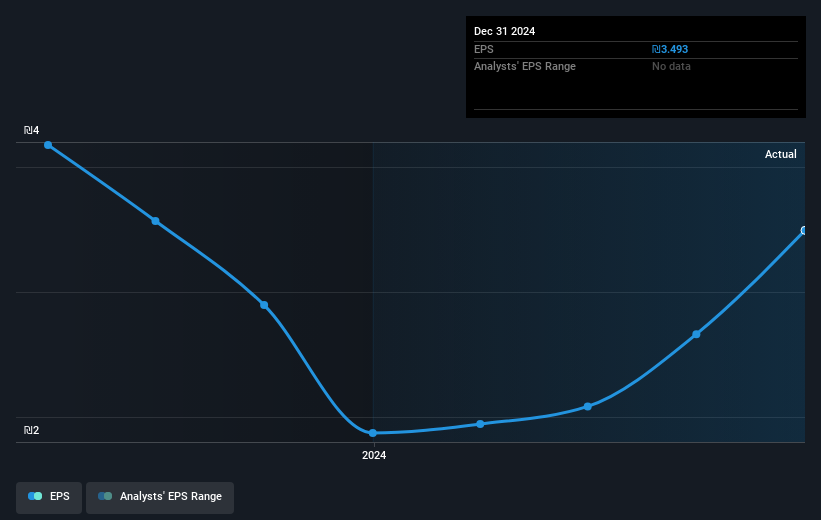The width and height of the screenshot is (821, 520).
Task: Click the 'Dec 31 2024' tooltip date
Action: coord(504,31)
